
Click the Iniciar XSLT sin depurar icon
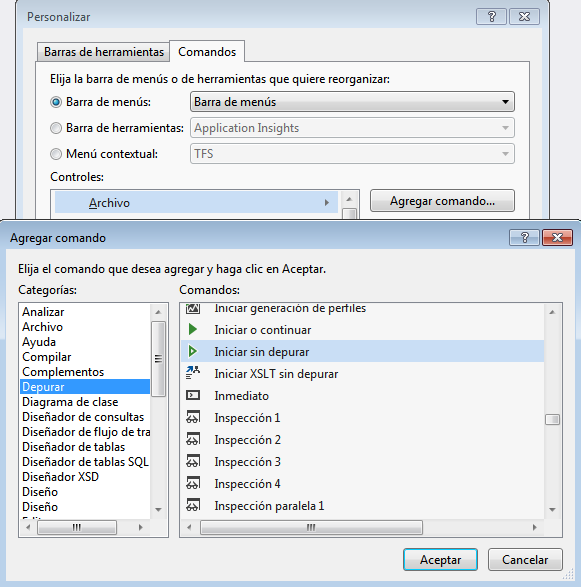point(193,373)
